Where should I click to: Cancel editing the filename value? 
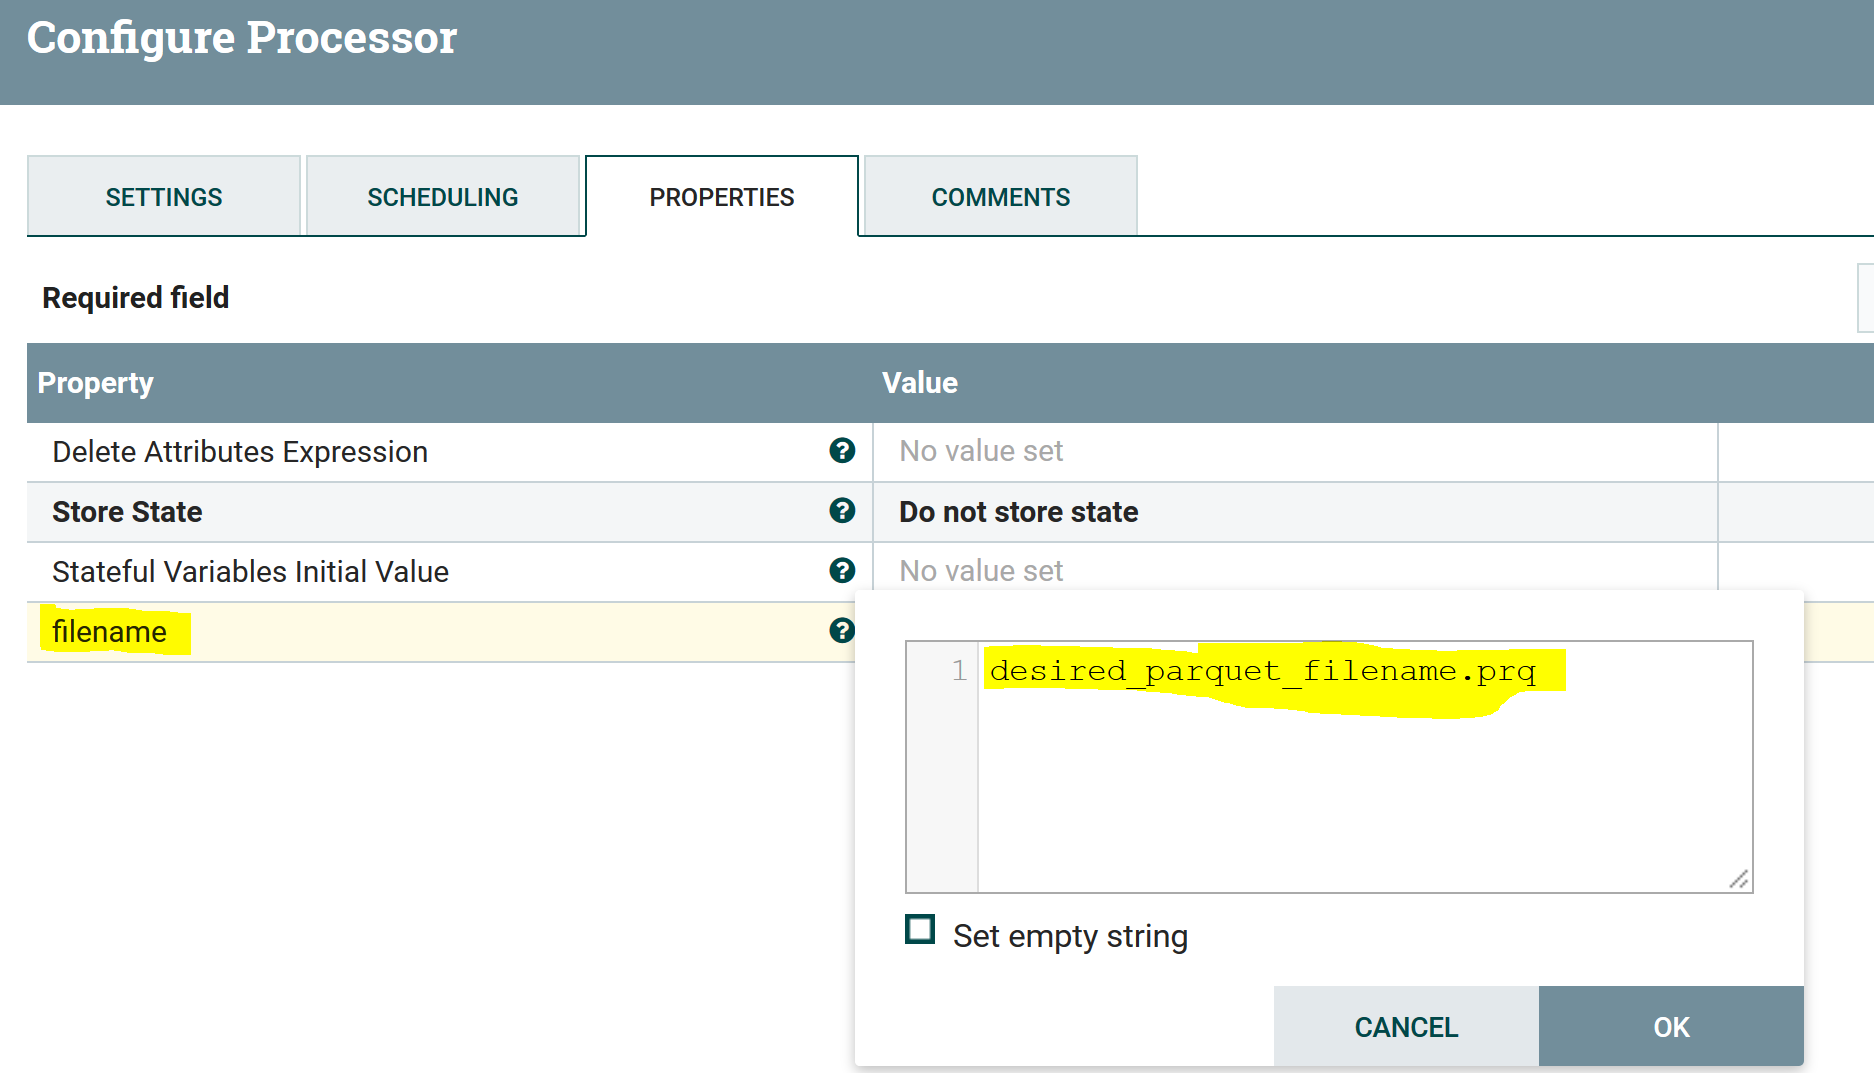coord(1405,1026)
